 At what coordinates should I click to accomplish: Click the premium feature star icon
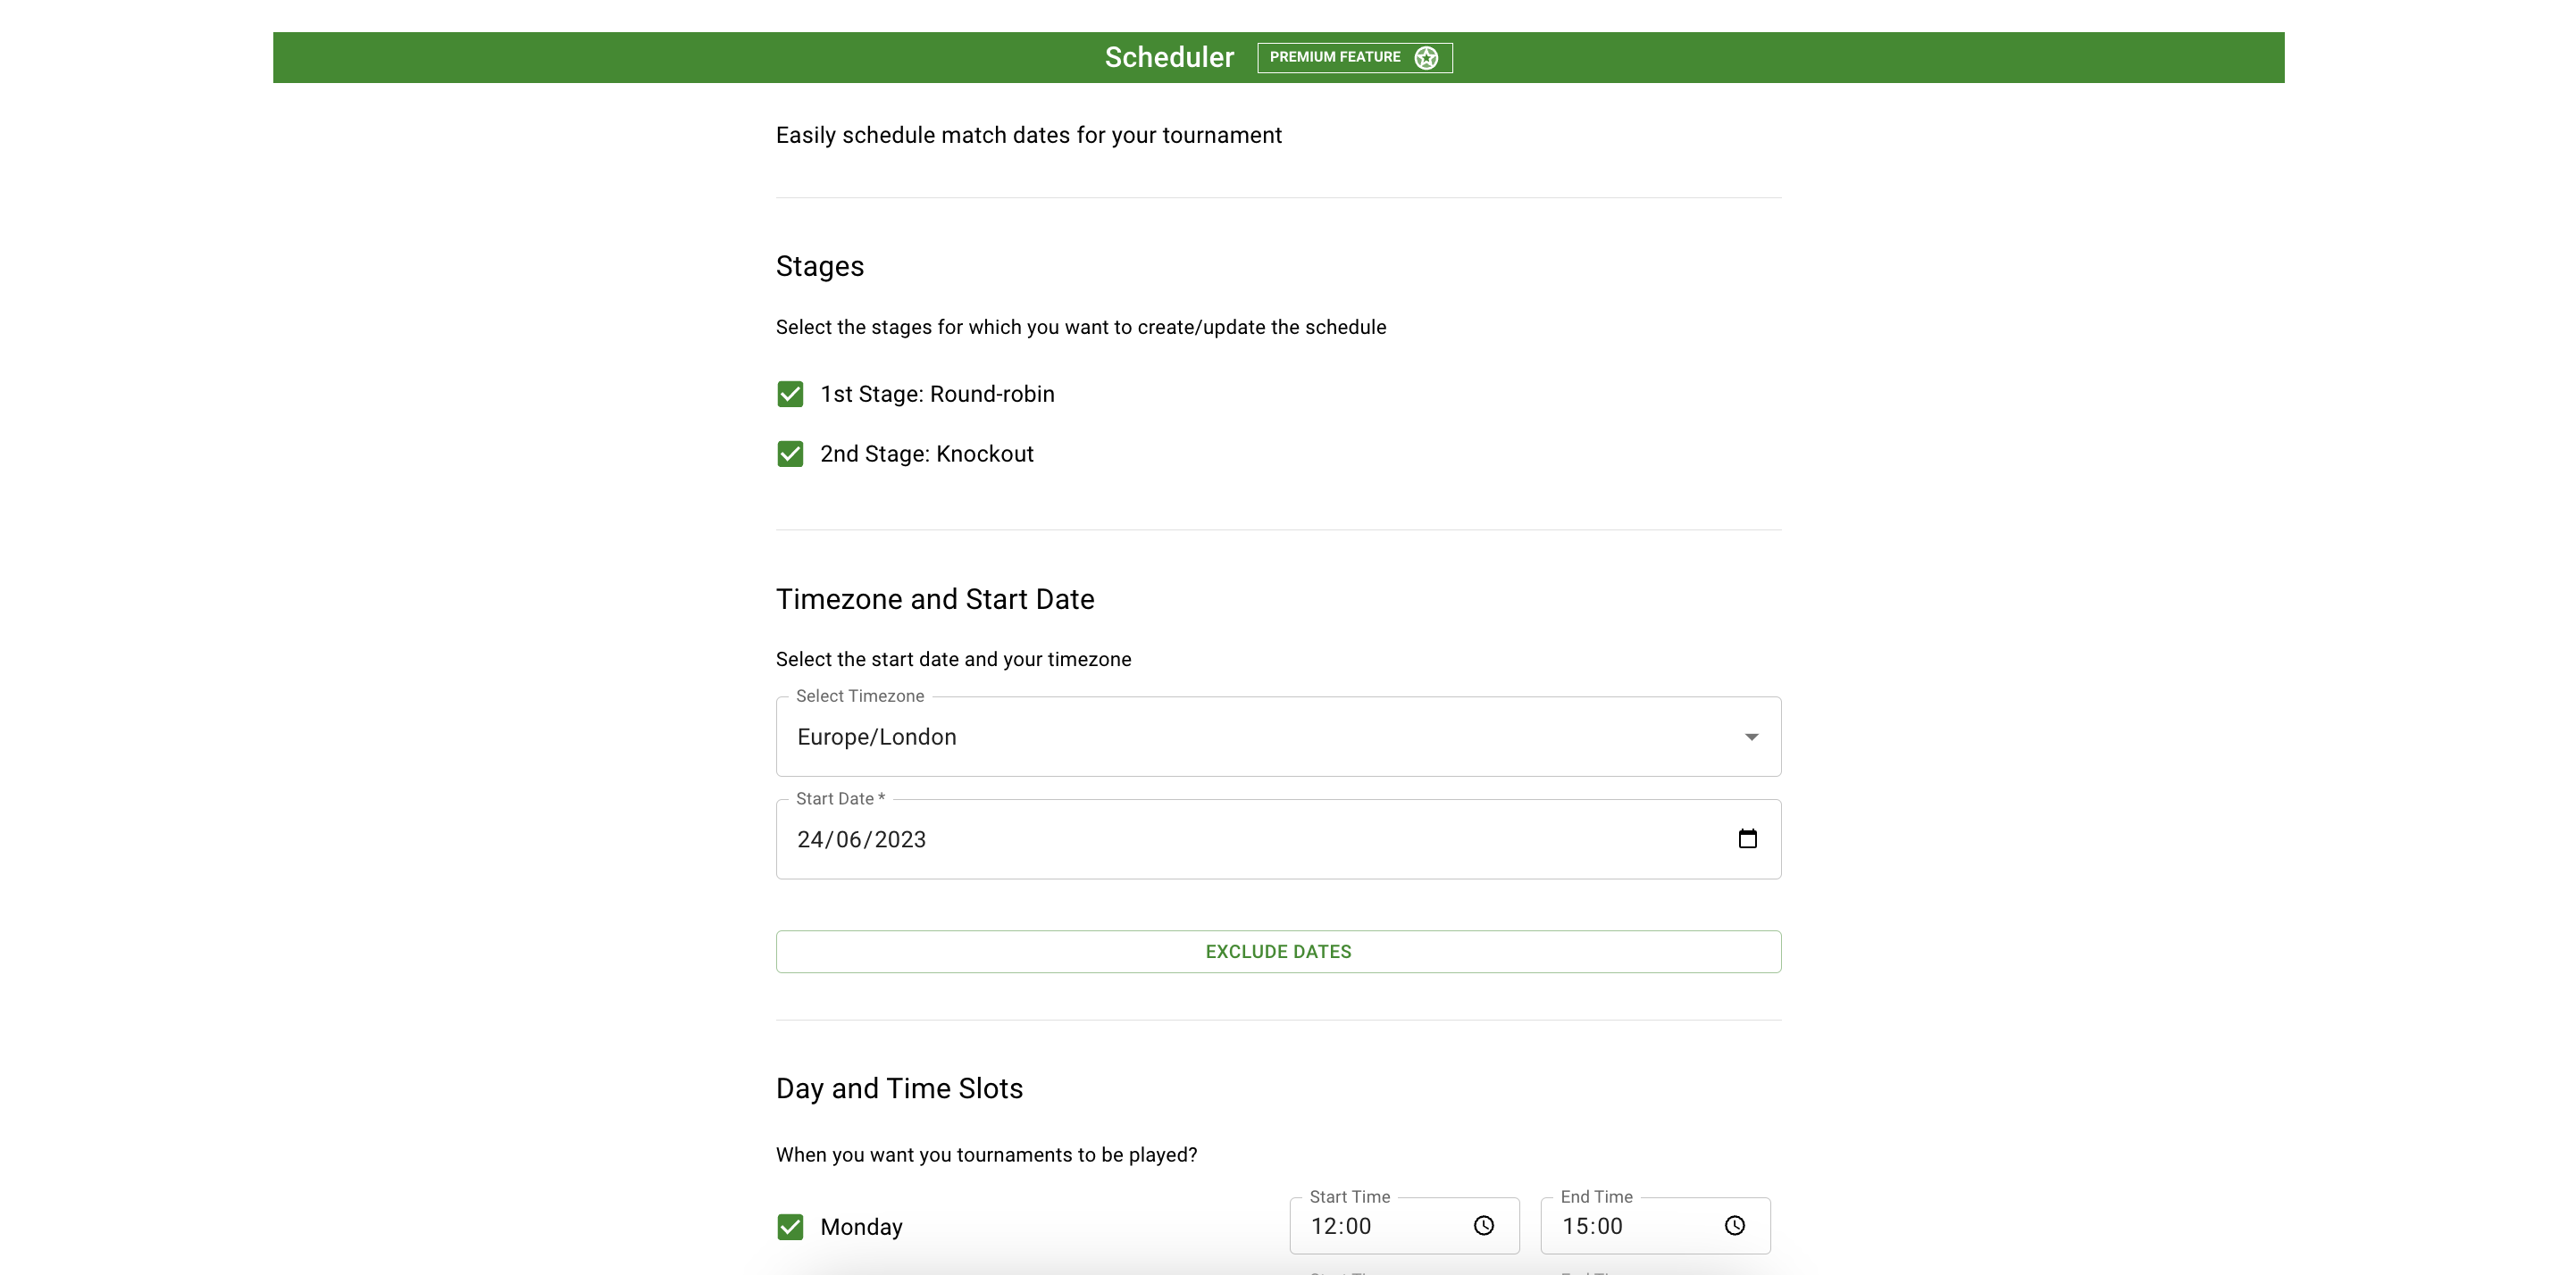1426,58
